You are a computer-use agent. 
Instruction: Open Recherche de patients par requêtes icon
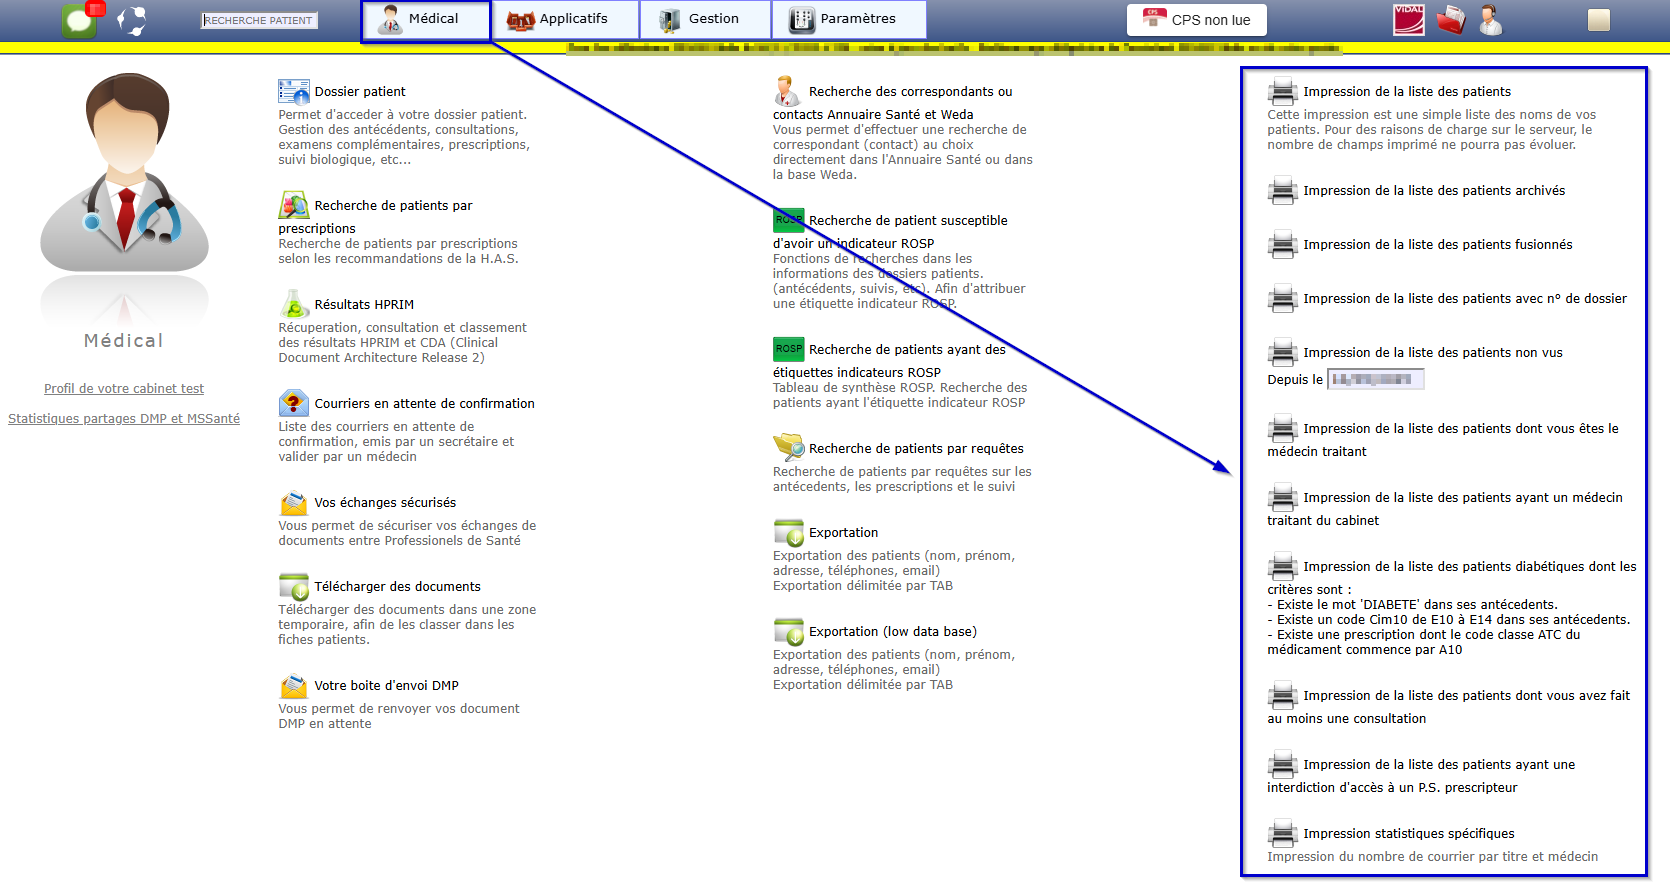click(x=788, y=447)
